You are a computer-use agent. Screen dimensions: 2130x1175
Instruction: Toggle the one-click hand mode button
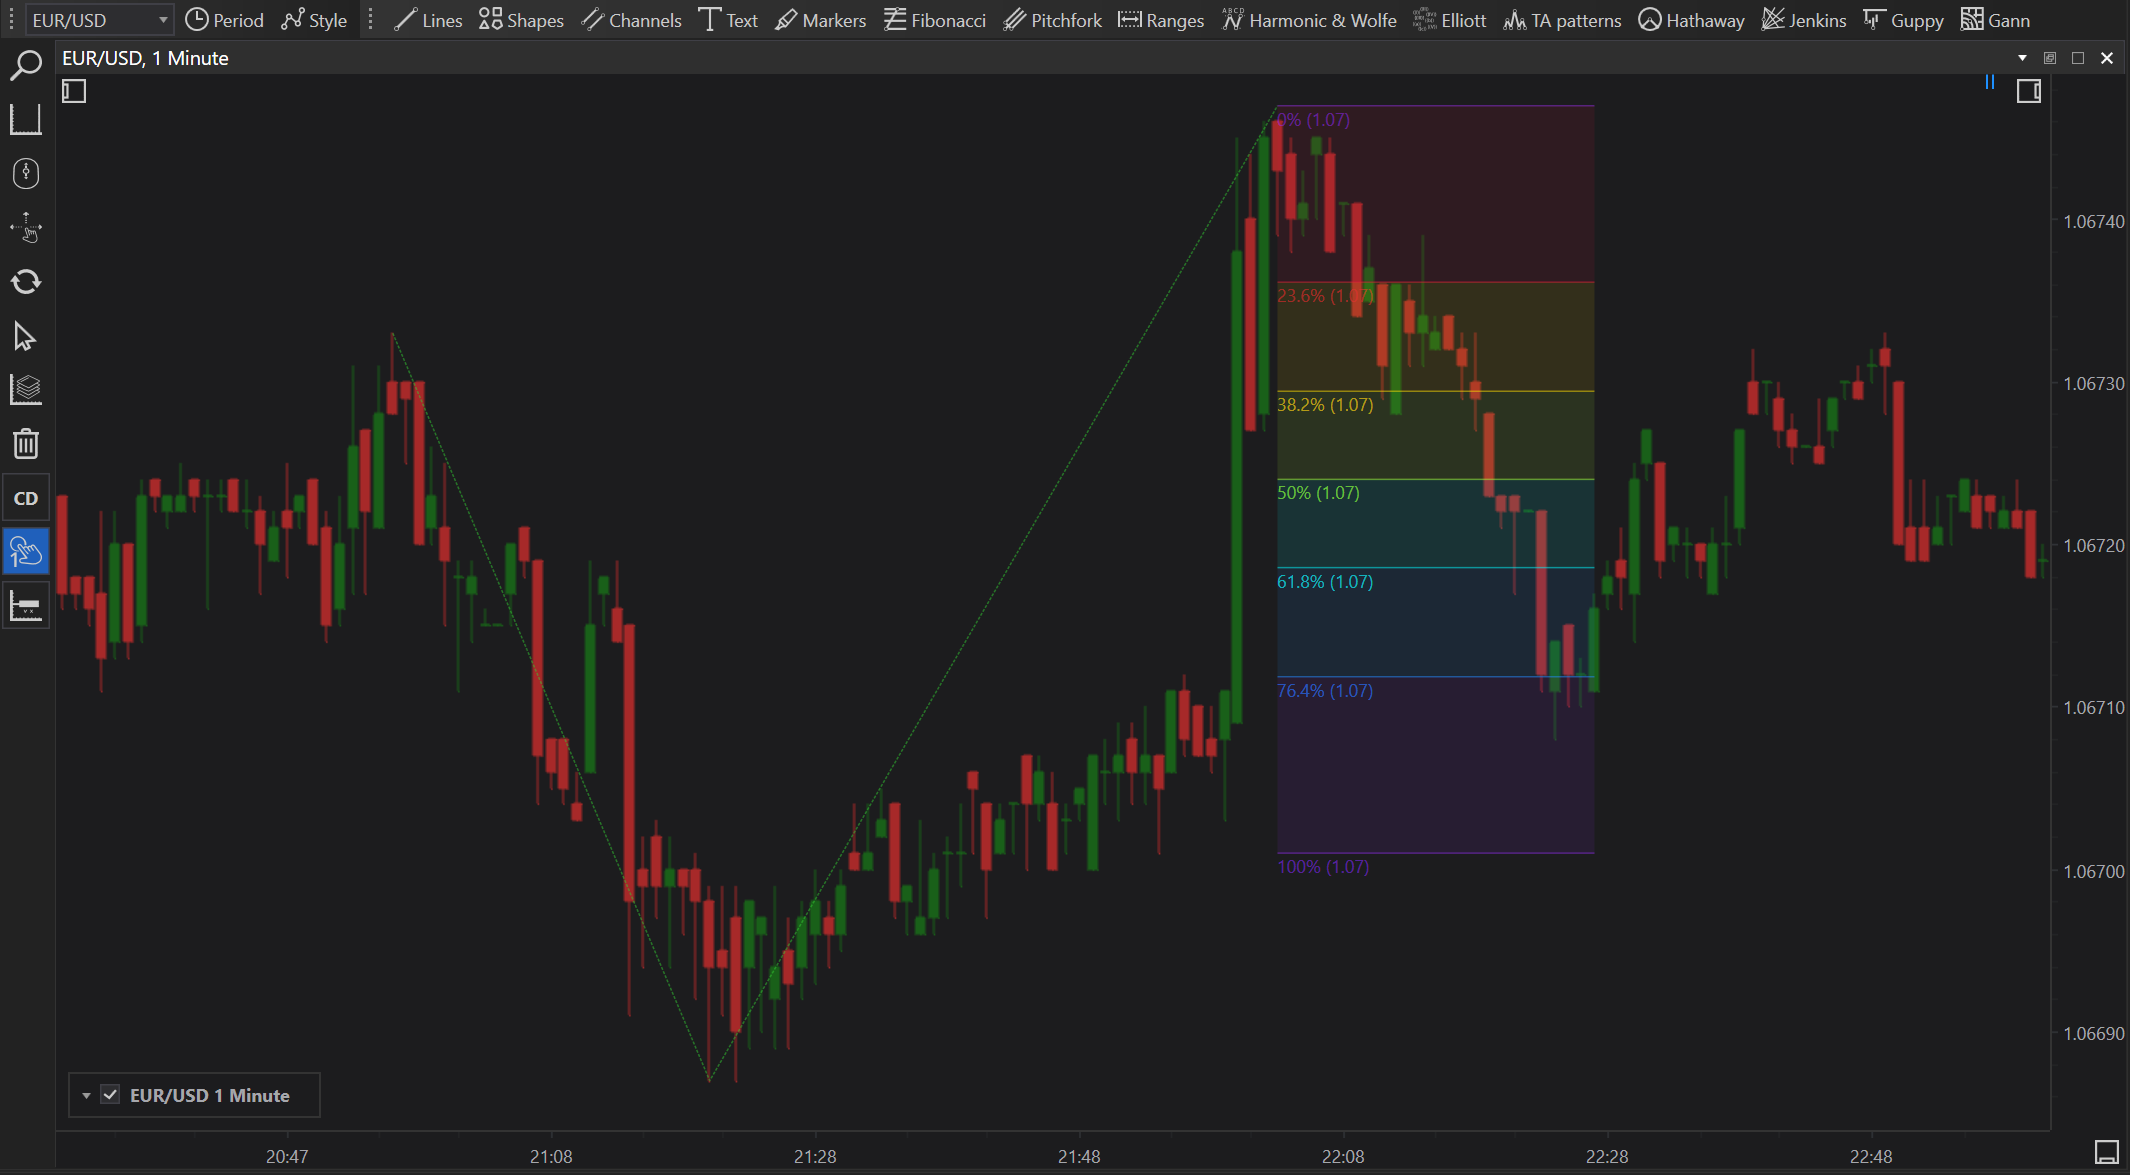pos(25,552)
